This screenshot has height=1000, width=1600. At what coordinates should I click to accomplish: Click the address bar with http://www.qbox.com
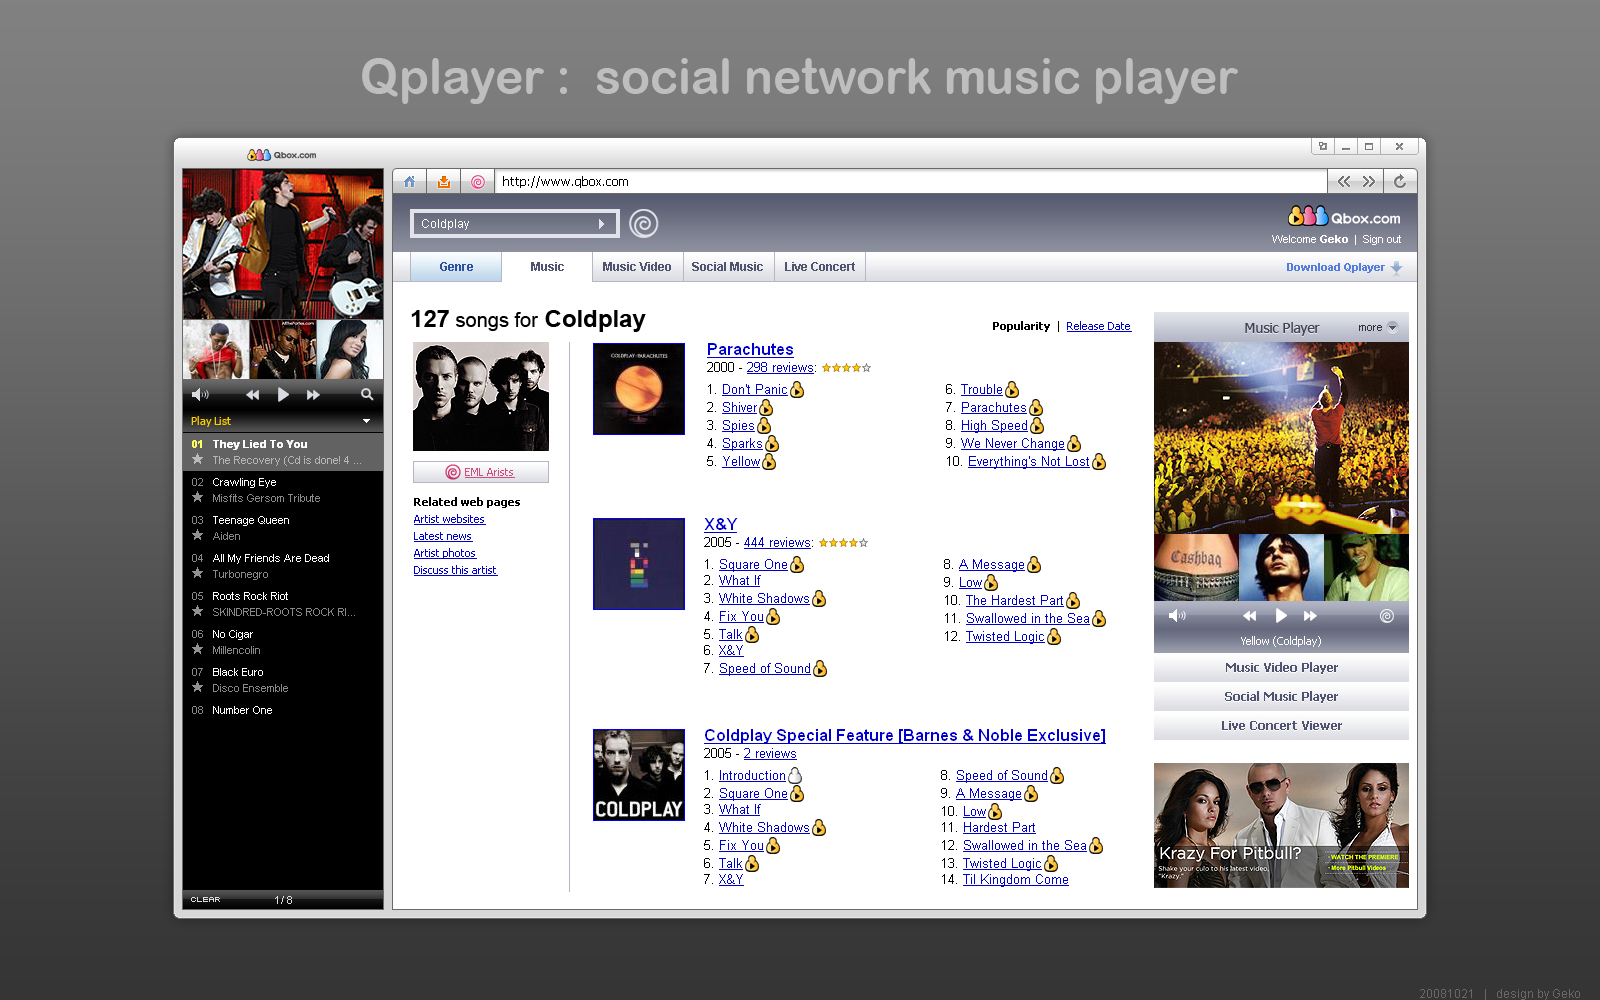coord(911,182)
